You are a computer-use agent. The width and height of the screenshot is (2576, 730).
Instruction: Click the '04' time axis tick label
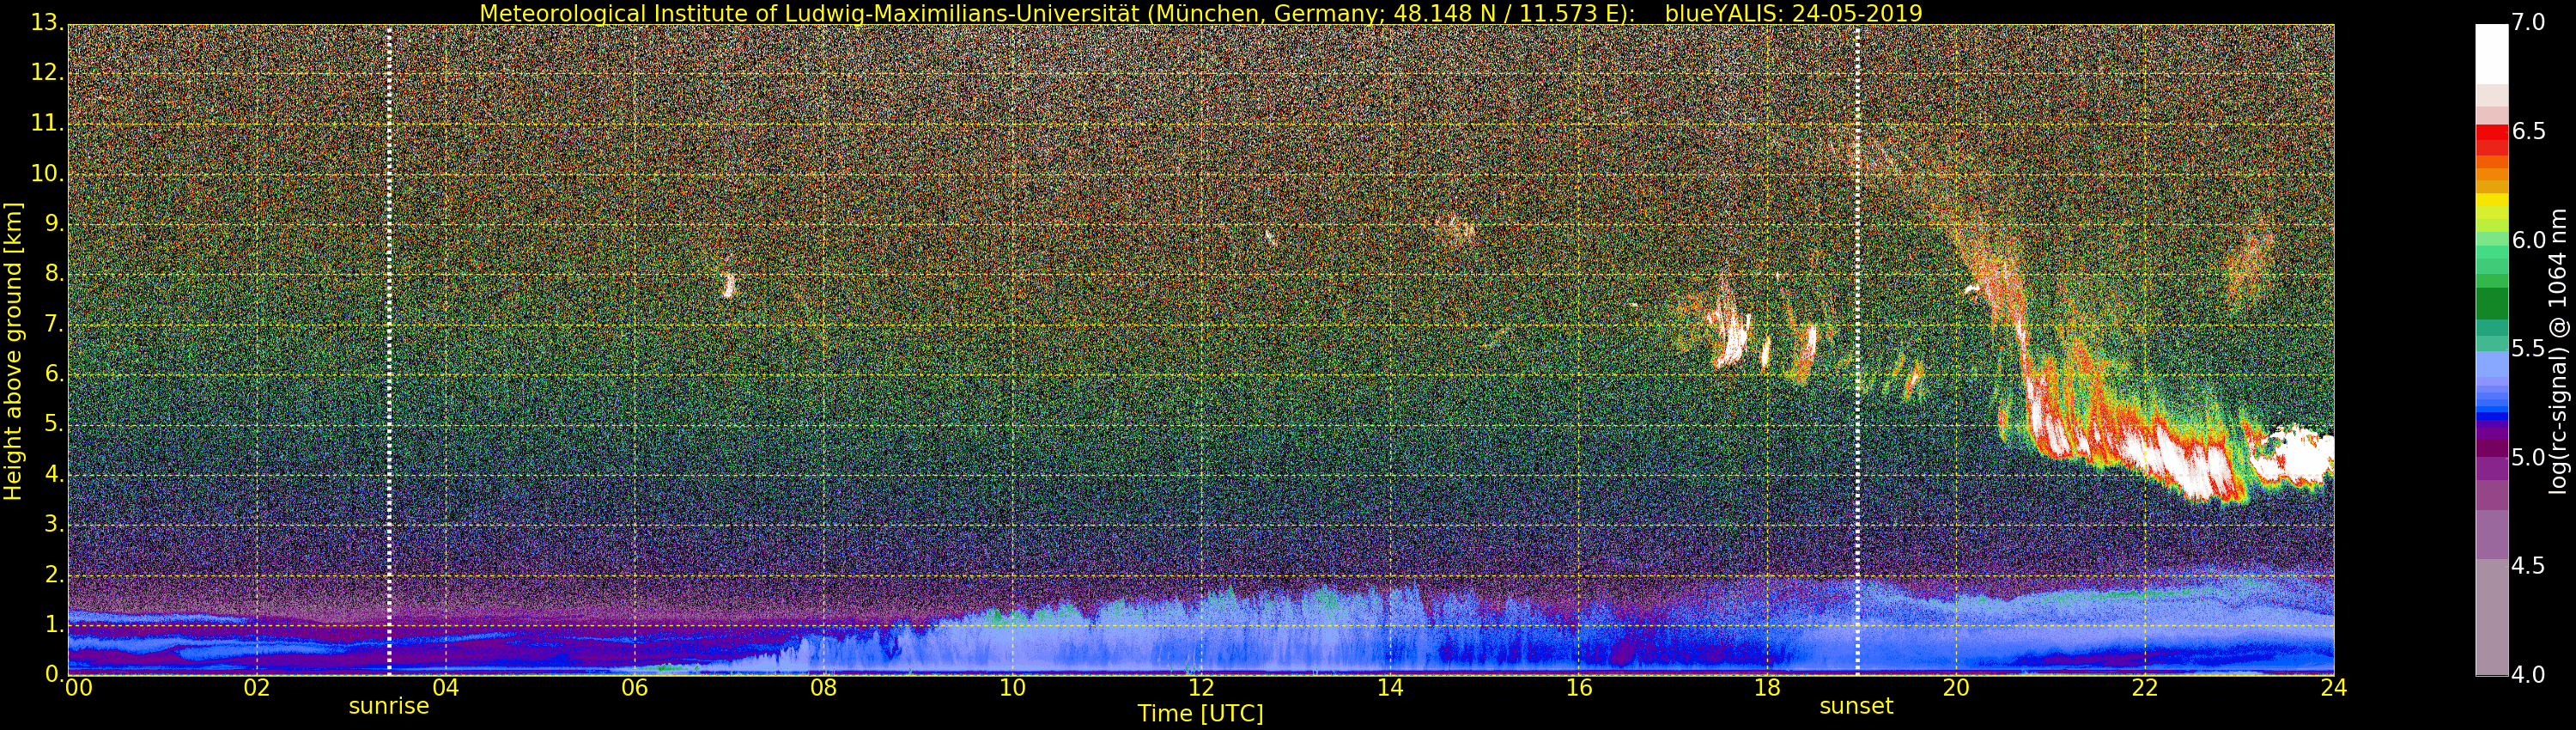[445, 687]
